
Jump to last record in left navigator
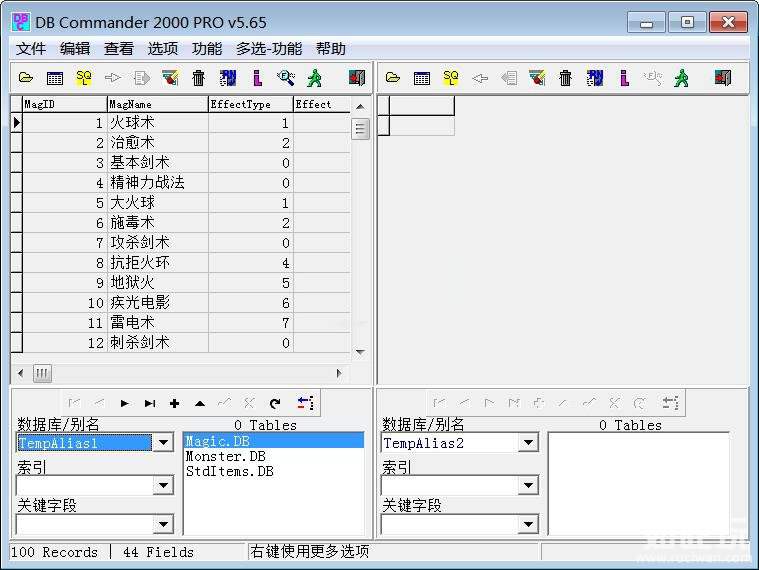pos(149,403)
